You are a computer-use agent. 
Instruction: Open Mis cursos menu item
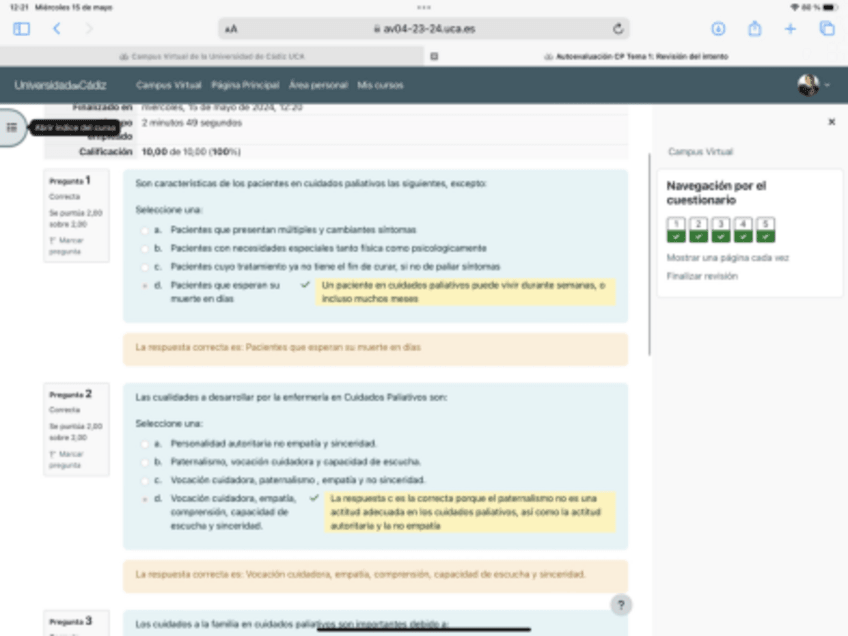pyautogui.click(x=380, y=85)
